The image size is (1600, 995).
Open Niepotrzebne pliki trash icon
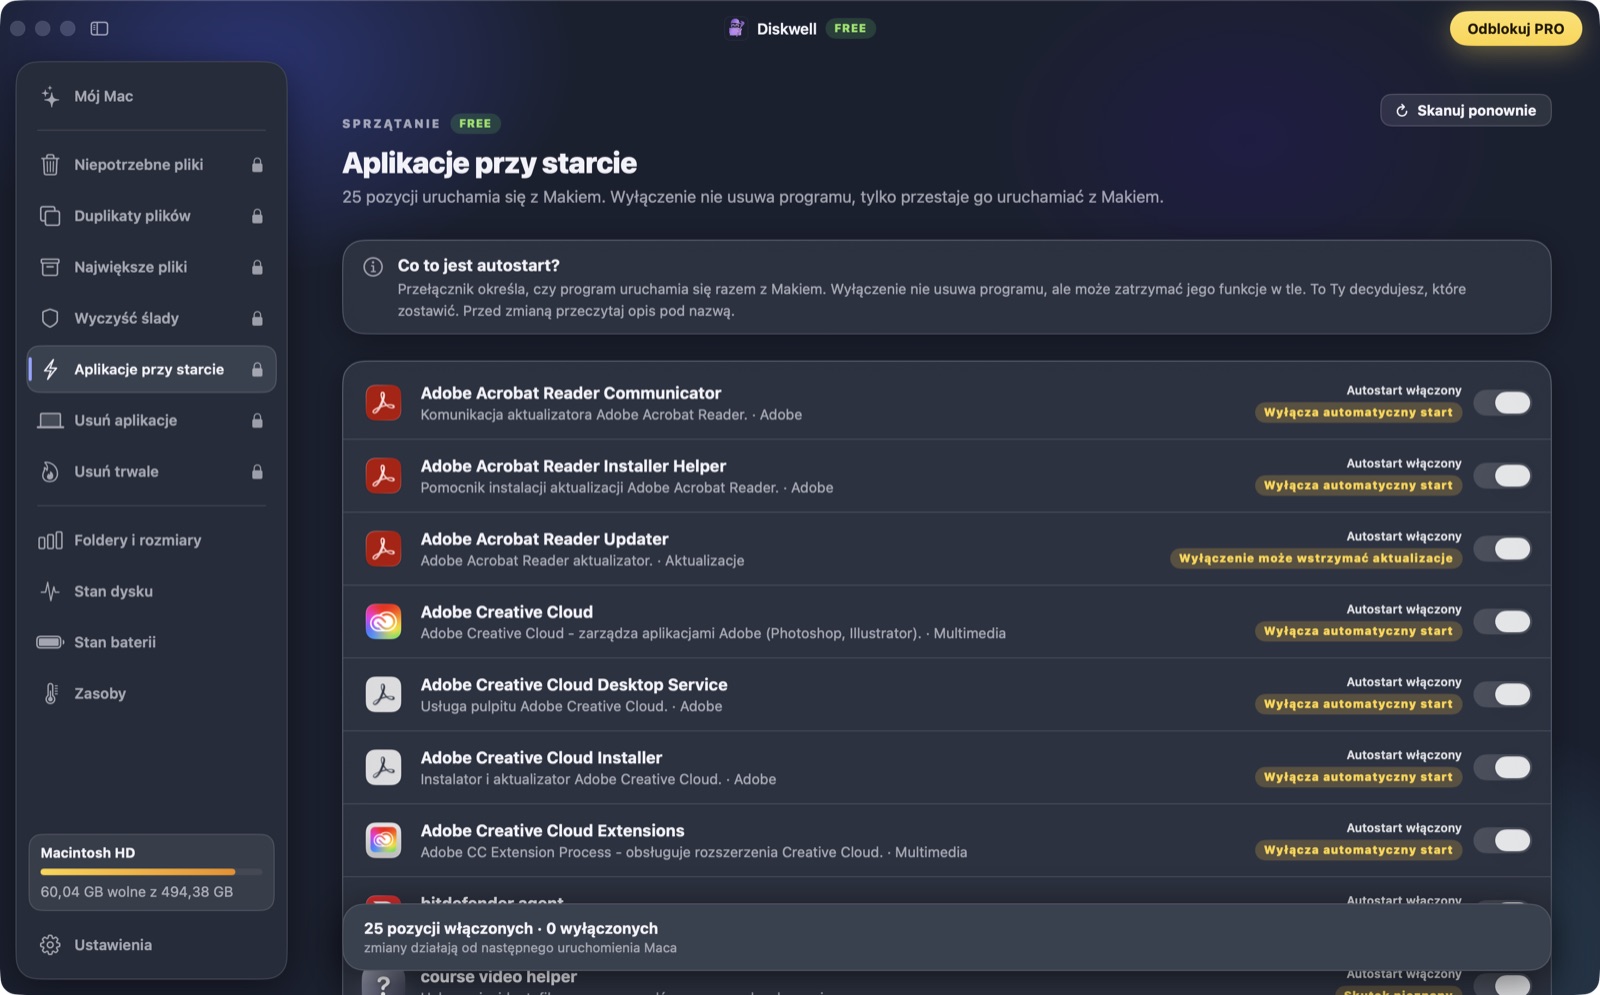click(50, 165)
